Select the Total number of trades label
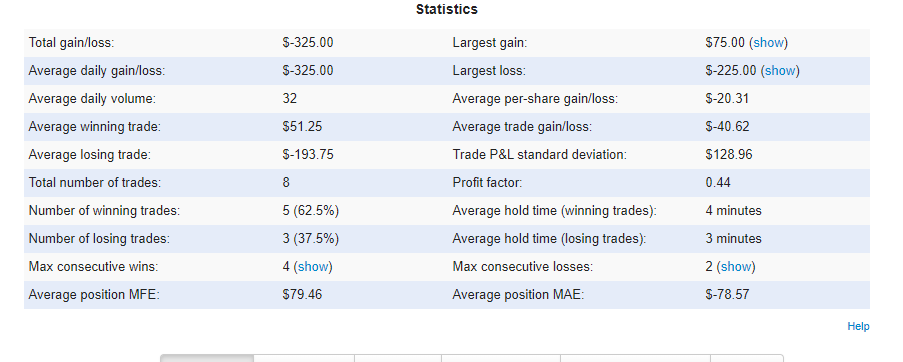This screenshot has height=362, width=903. (94, 183)
